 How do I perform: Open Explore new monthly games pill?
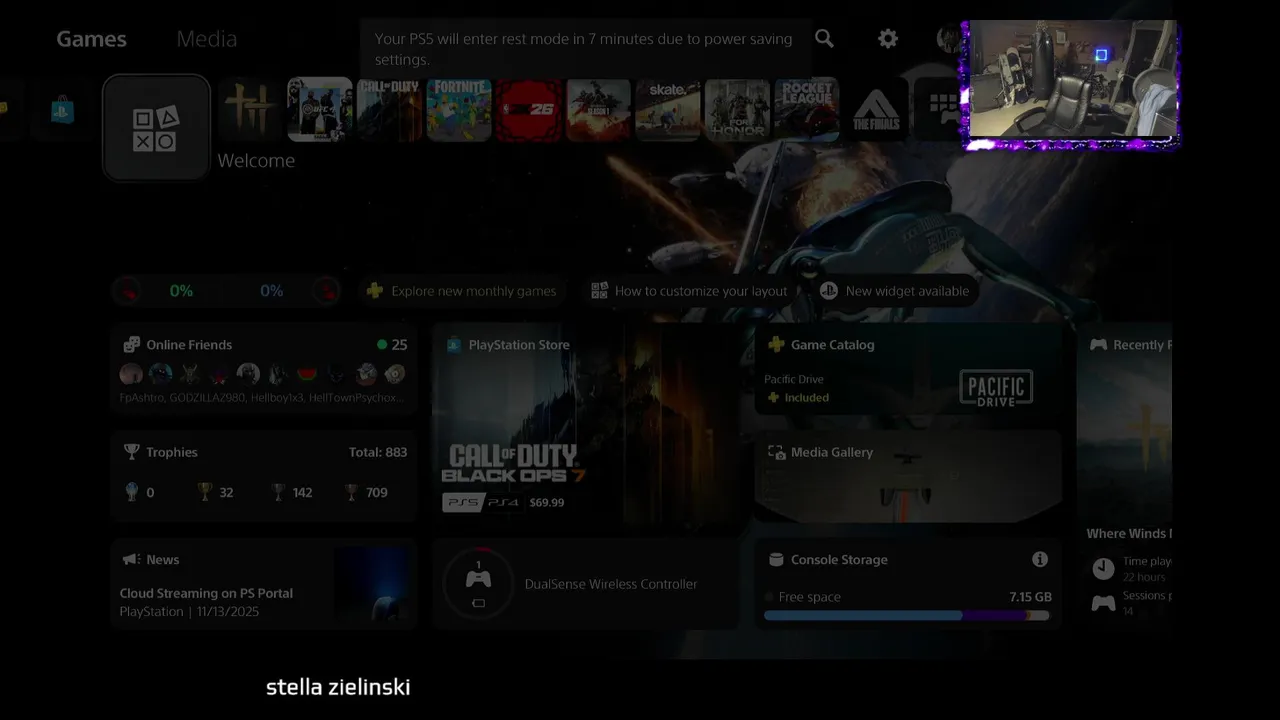pos(462,291)
